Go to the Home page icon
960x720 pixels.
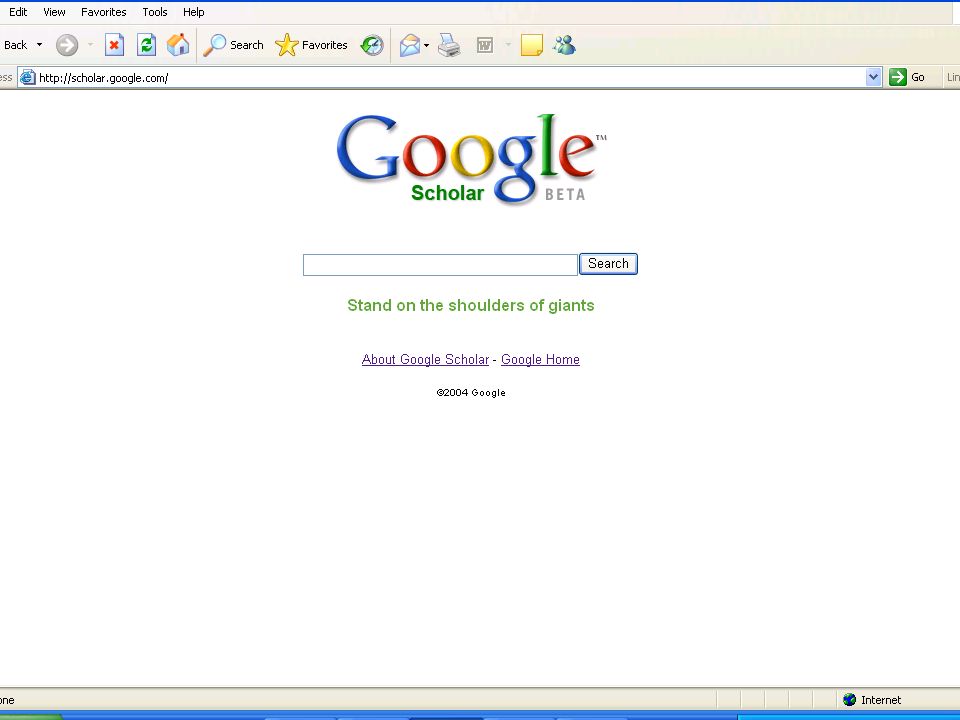point(178,45)
